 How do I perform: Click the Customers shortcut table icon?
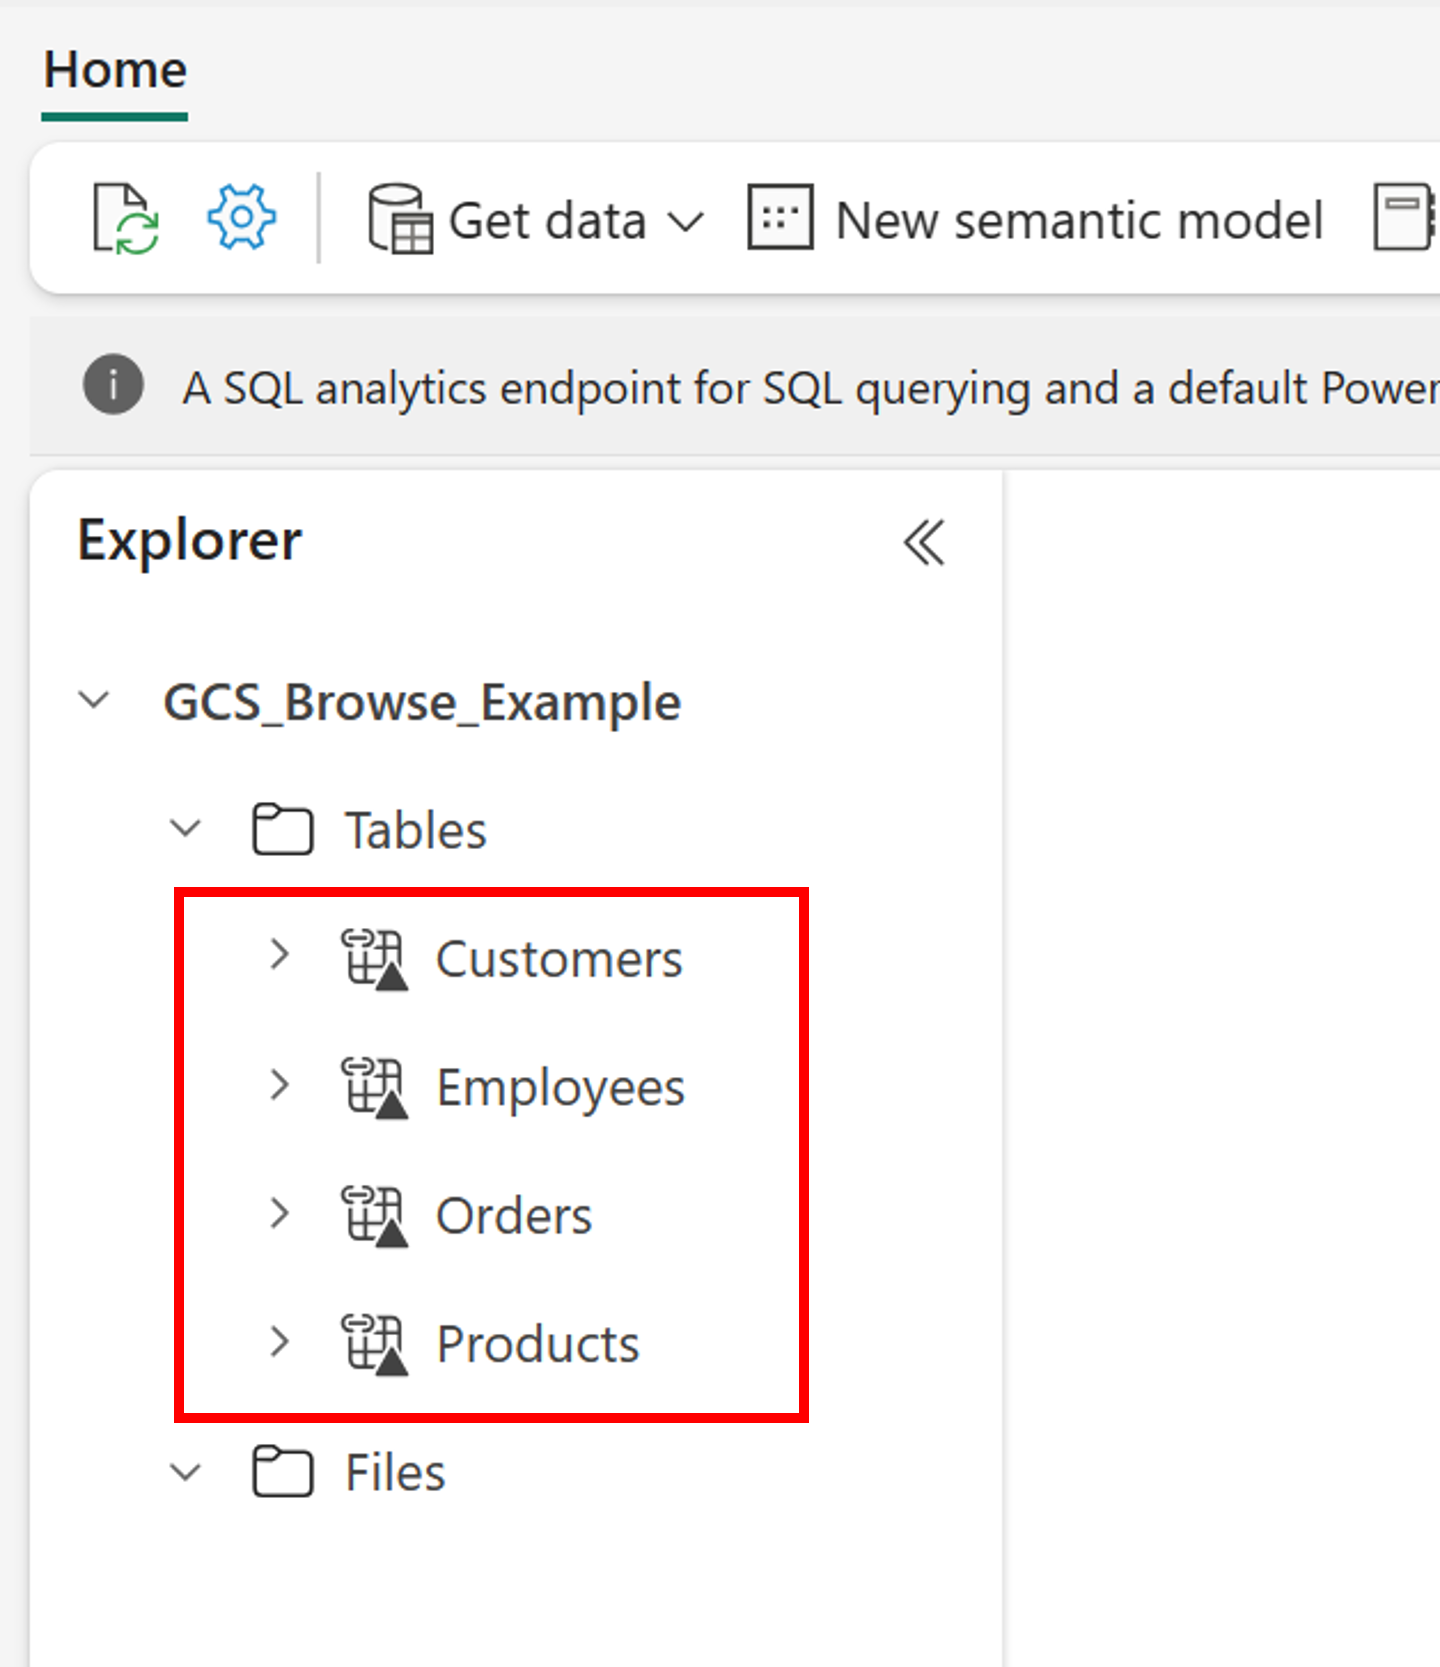click(x=374, y=959)
